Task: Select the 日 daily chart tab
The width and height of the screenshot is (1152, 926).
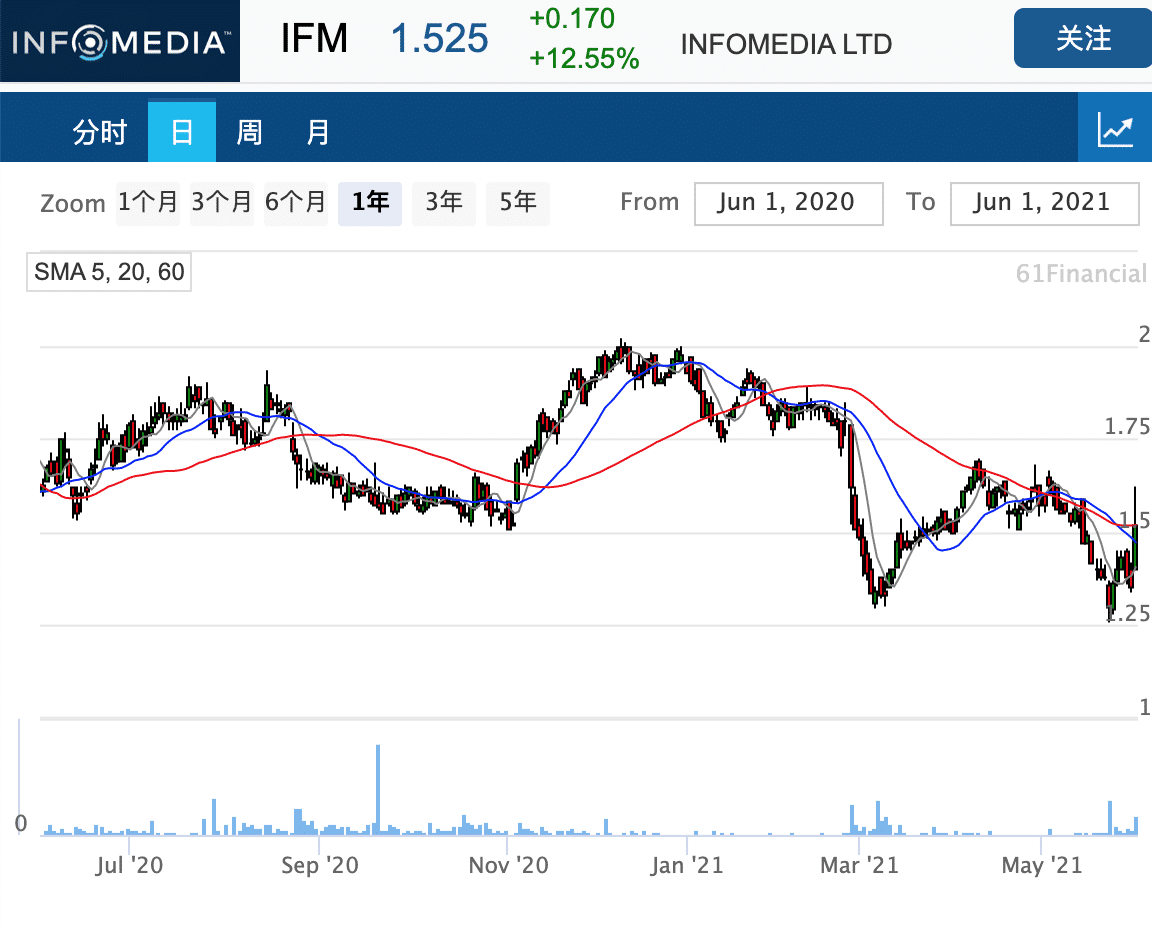Action: [x=181, y=132]
